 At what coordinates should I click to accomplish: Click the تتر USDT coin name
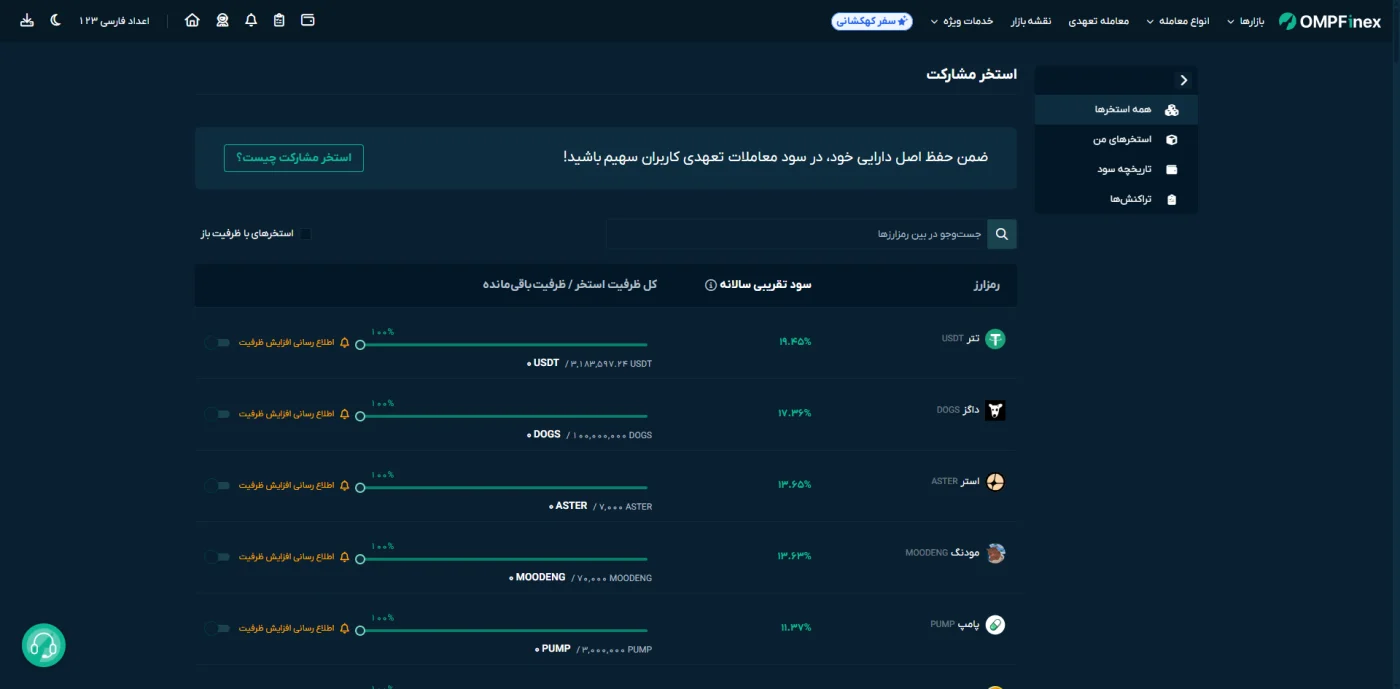(960, 339)
